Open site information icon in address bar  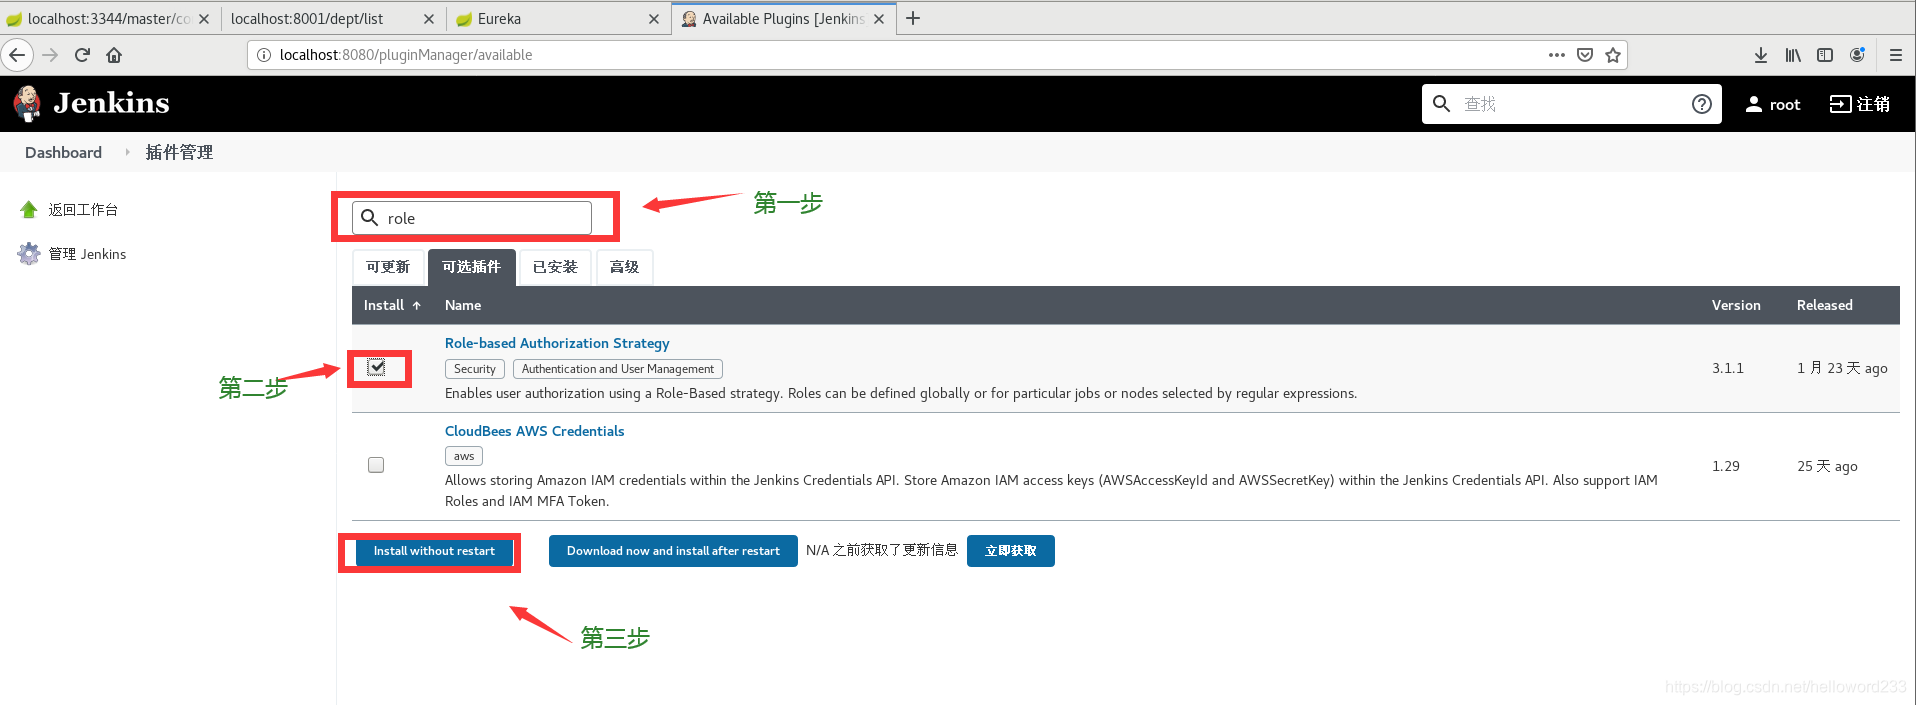264,55
